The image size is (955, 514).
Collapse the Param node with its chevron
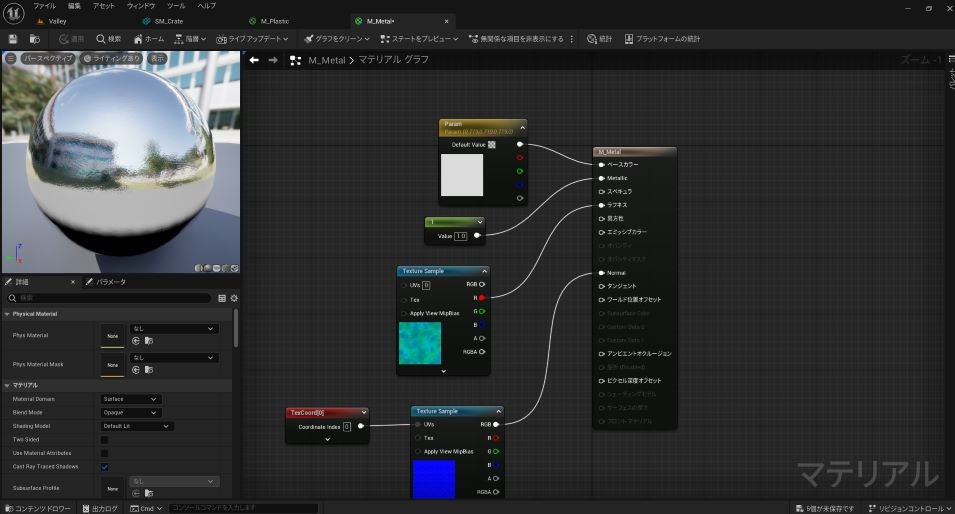522,127
